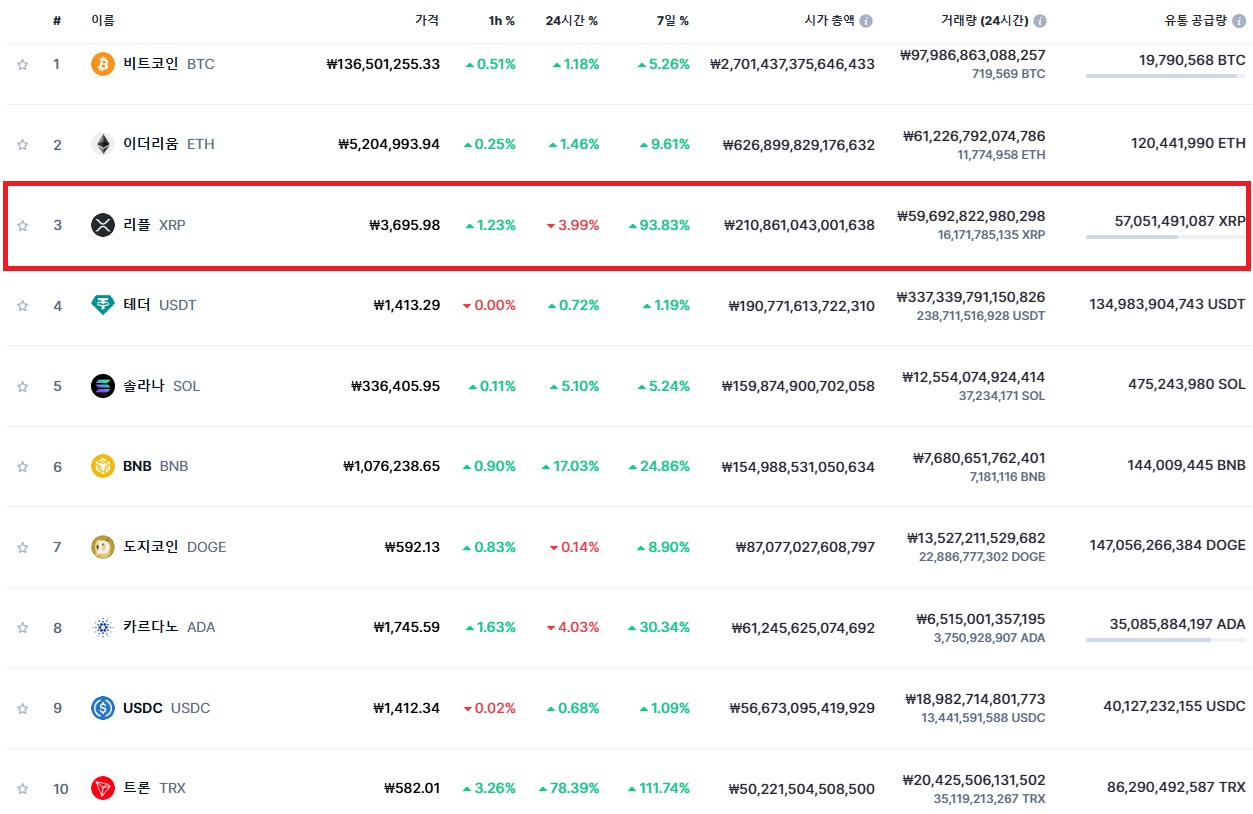Screen dimensions: 1253x814
Task: Open Tron volume ₩20,425,506,131,502 link
Action: (x=974, y=780)
